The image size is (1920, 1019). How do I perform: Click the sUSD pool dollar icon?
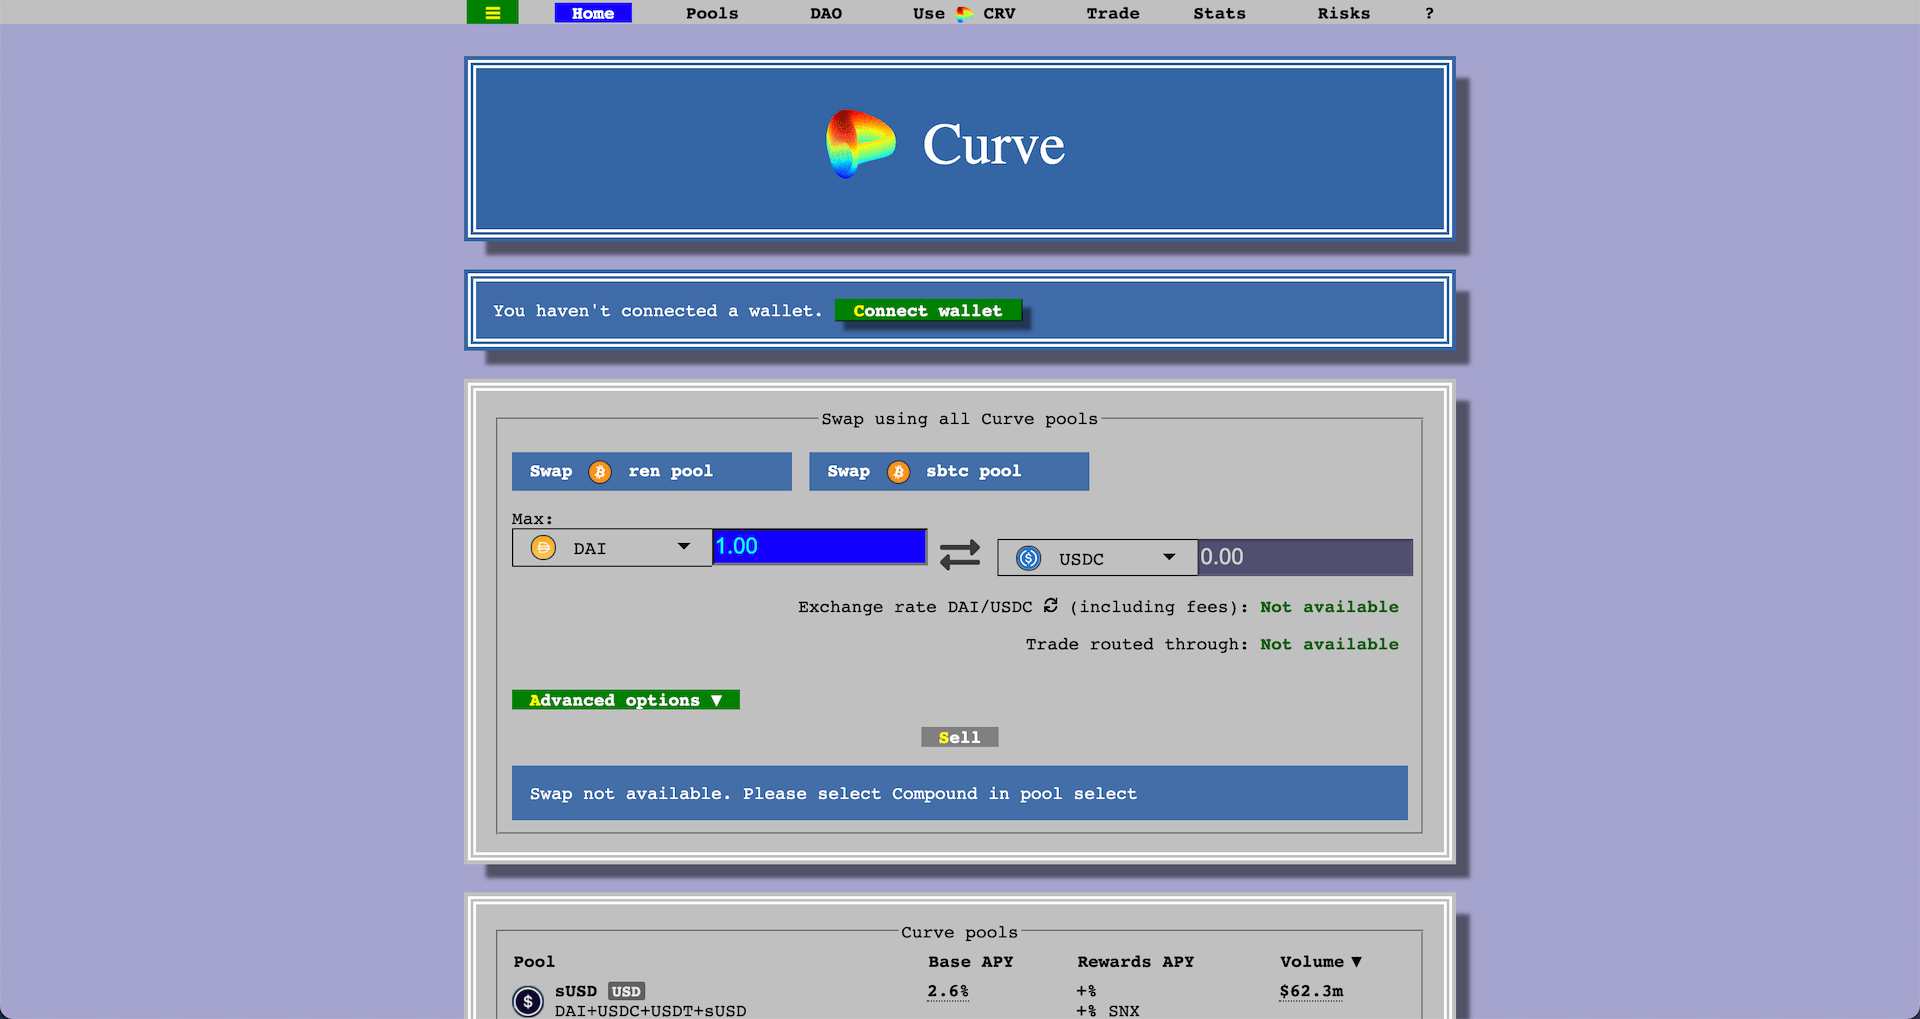point(527,1001)
